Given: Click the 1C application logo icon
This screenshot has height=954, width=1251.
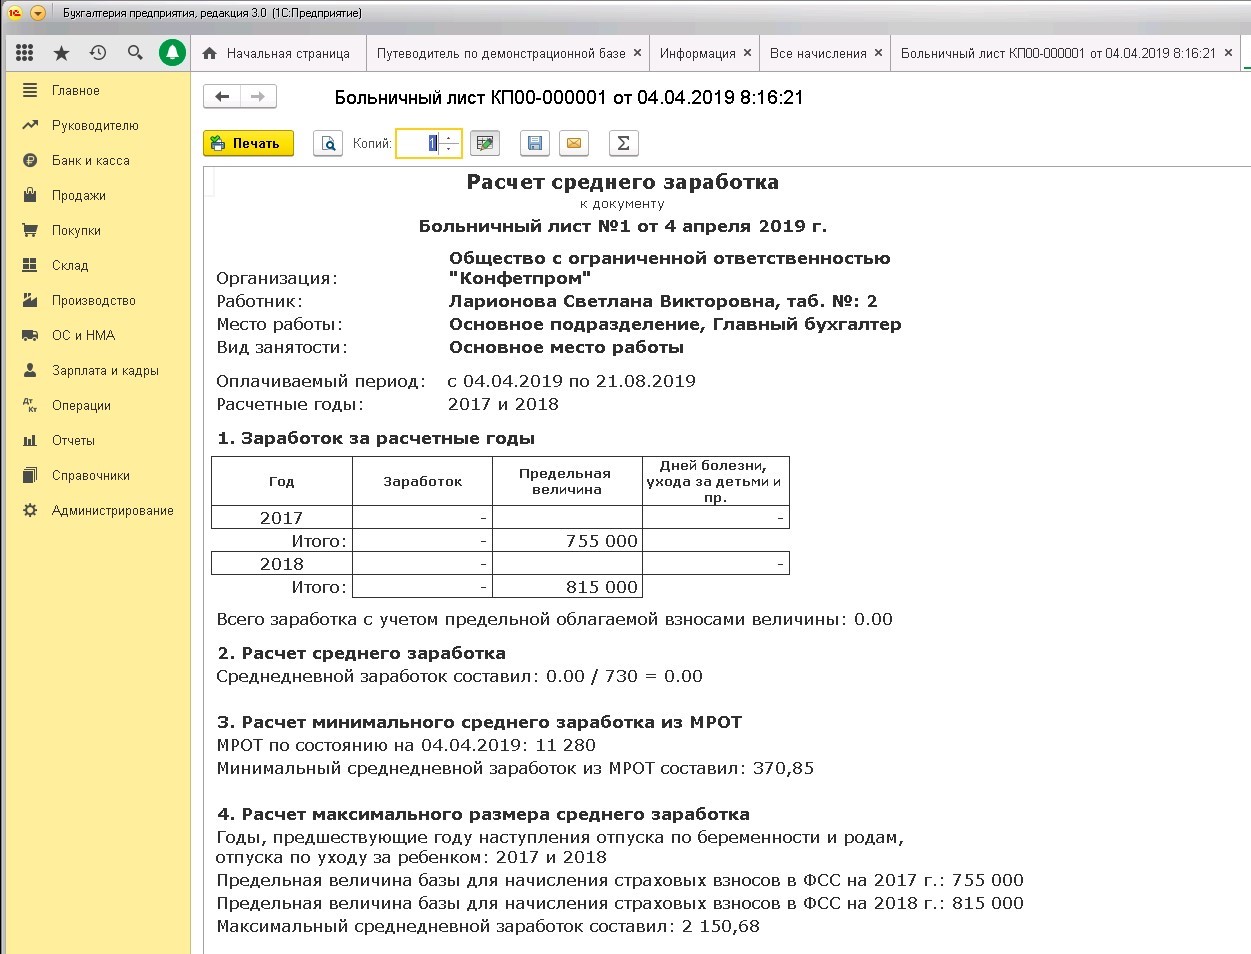Looking at the screenshot, I should [14, 13].
